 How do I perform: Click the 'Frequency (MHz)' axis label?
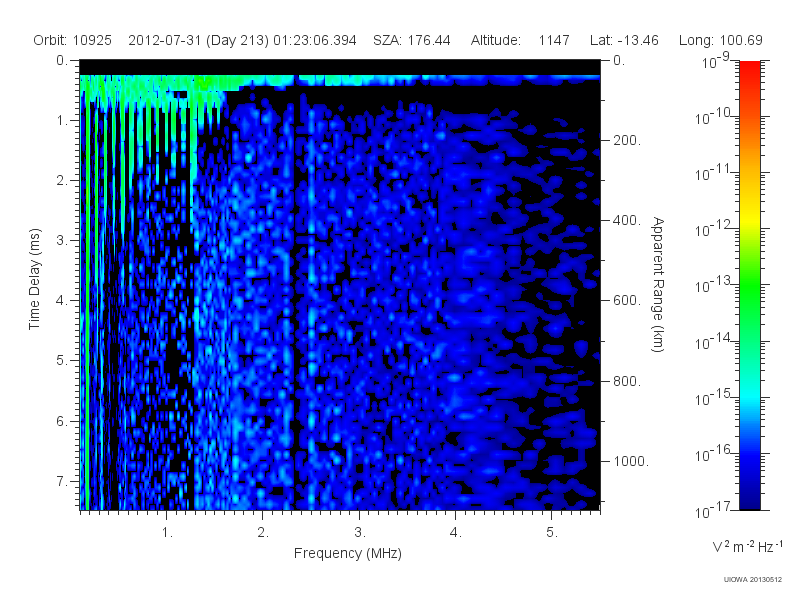[348, 554]
